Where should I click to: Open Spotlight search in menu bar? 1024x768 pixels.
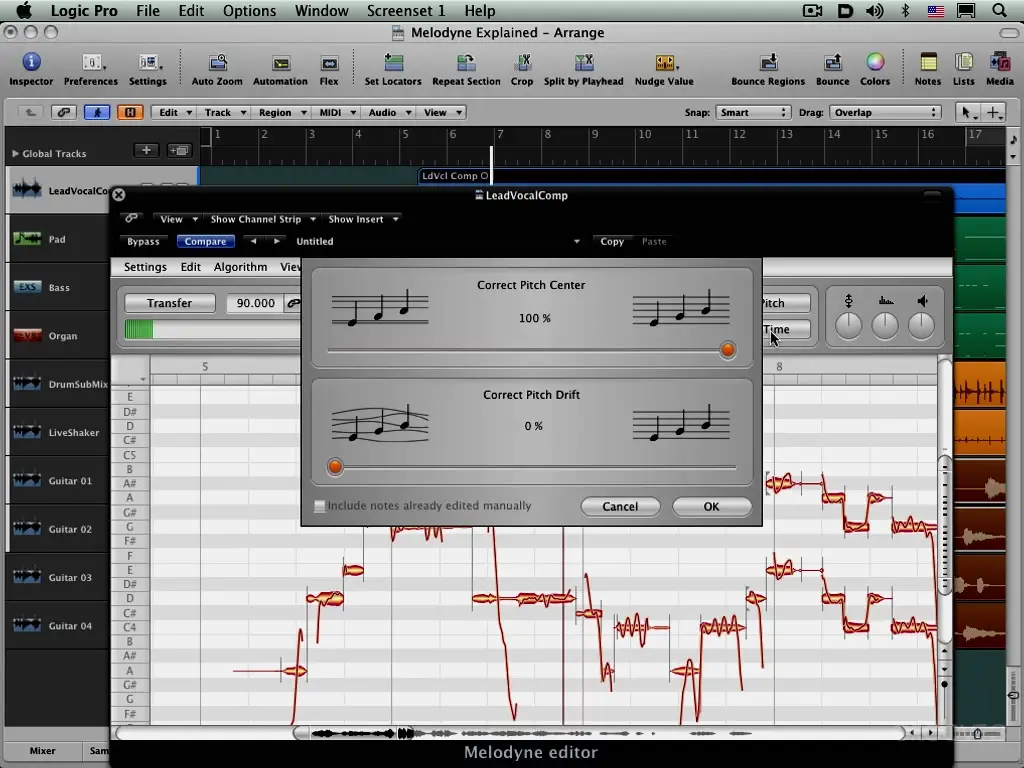[x=999, y=10]
